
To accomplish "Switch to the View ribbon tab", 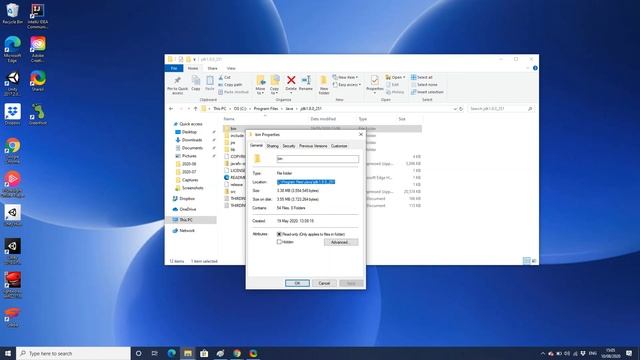I will [x=231, y=68].
